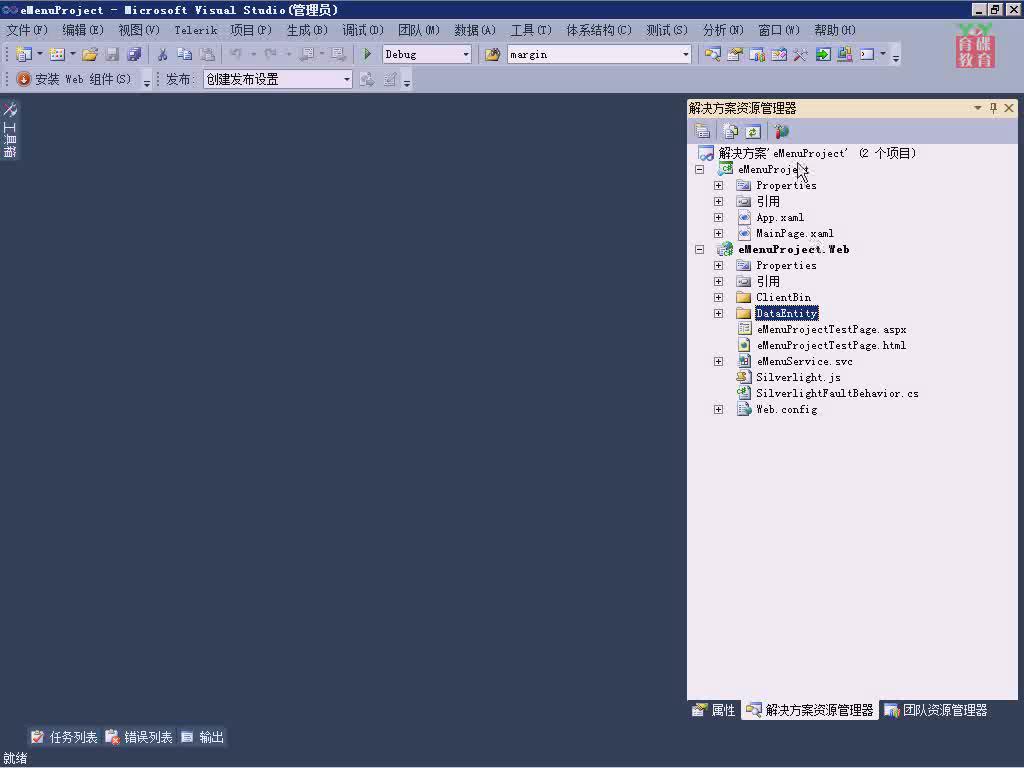Image resolution: width=1024 pixels, height=768 pixels.
Task: Click the Undo arrow icon
Action: click(x=236, y=54)
